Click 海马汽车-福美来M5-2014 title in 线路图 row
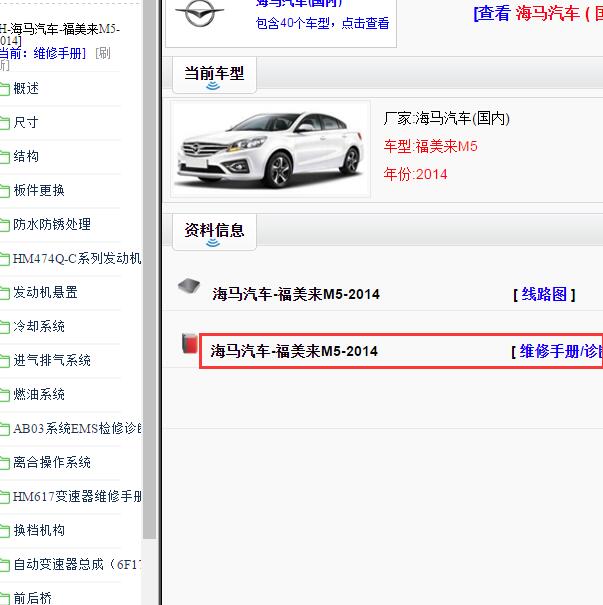This screenshot has height=605, width=603. [296, 294]
